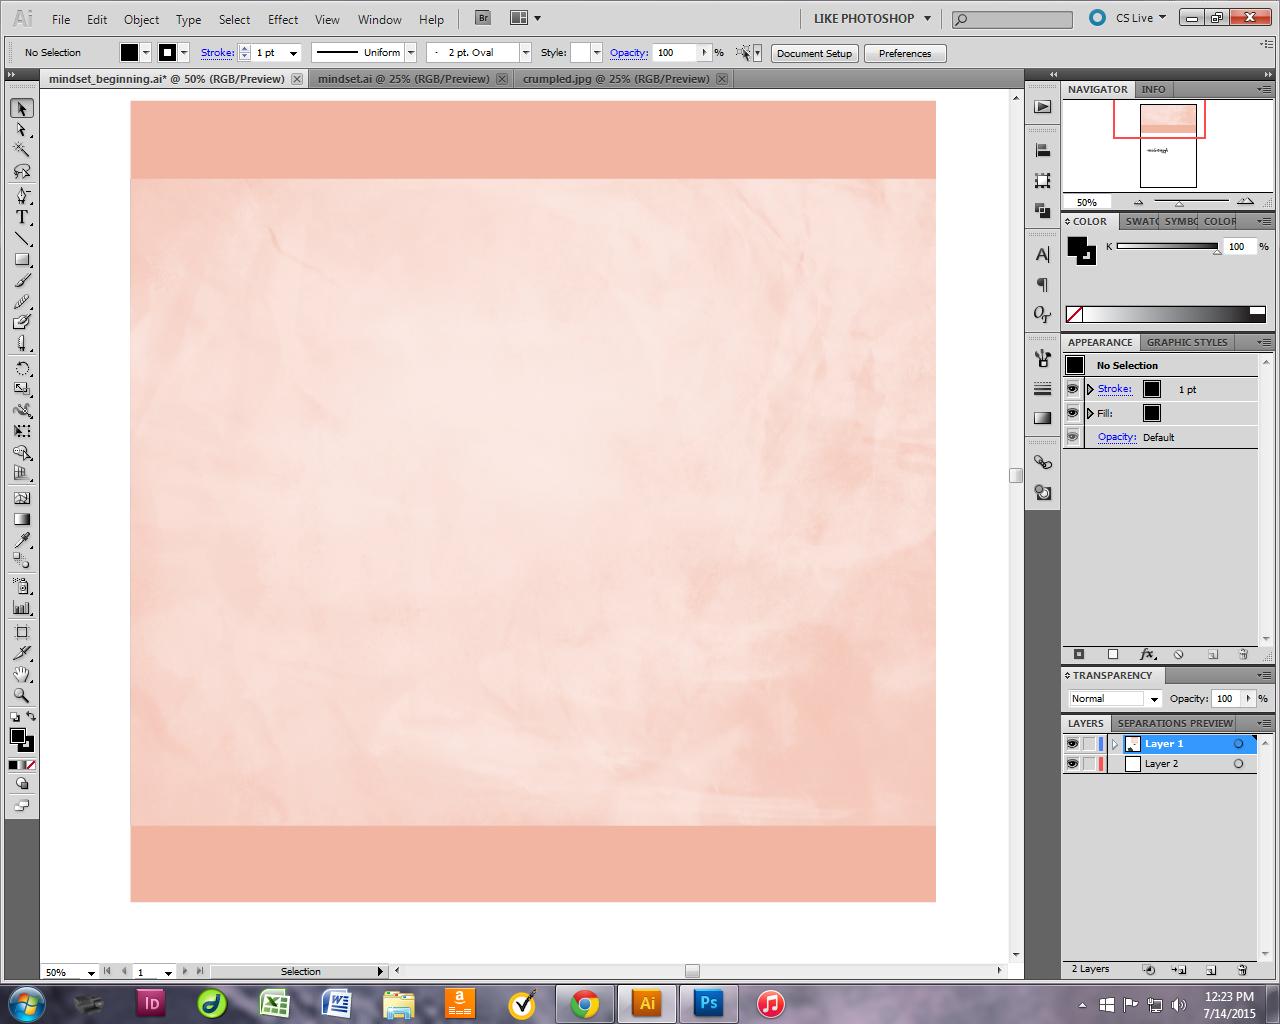Viewport: 1280px width, 1024px height.
Task: Select the Pen tool
Action: pos(21,196)
